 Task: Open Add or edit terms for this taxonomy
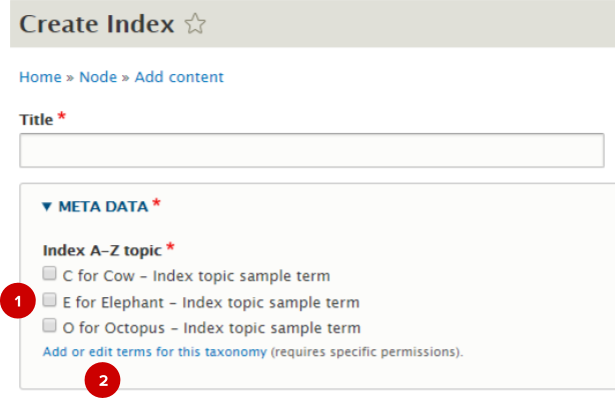click(154, 352)
